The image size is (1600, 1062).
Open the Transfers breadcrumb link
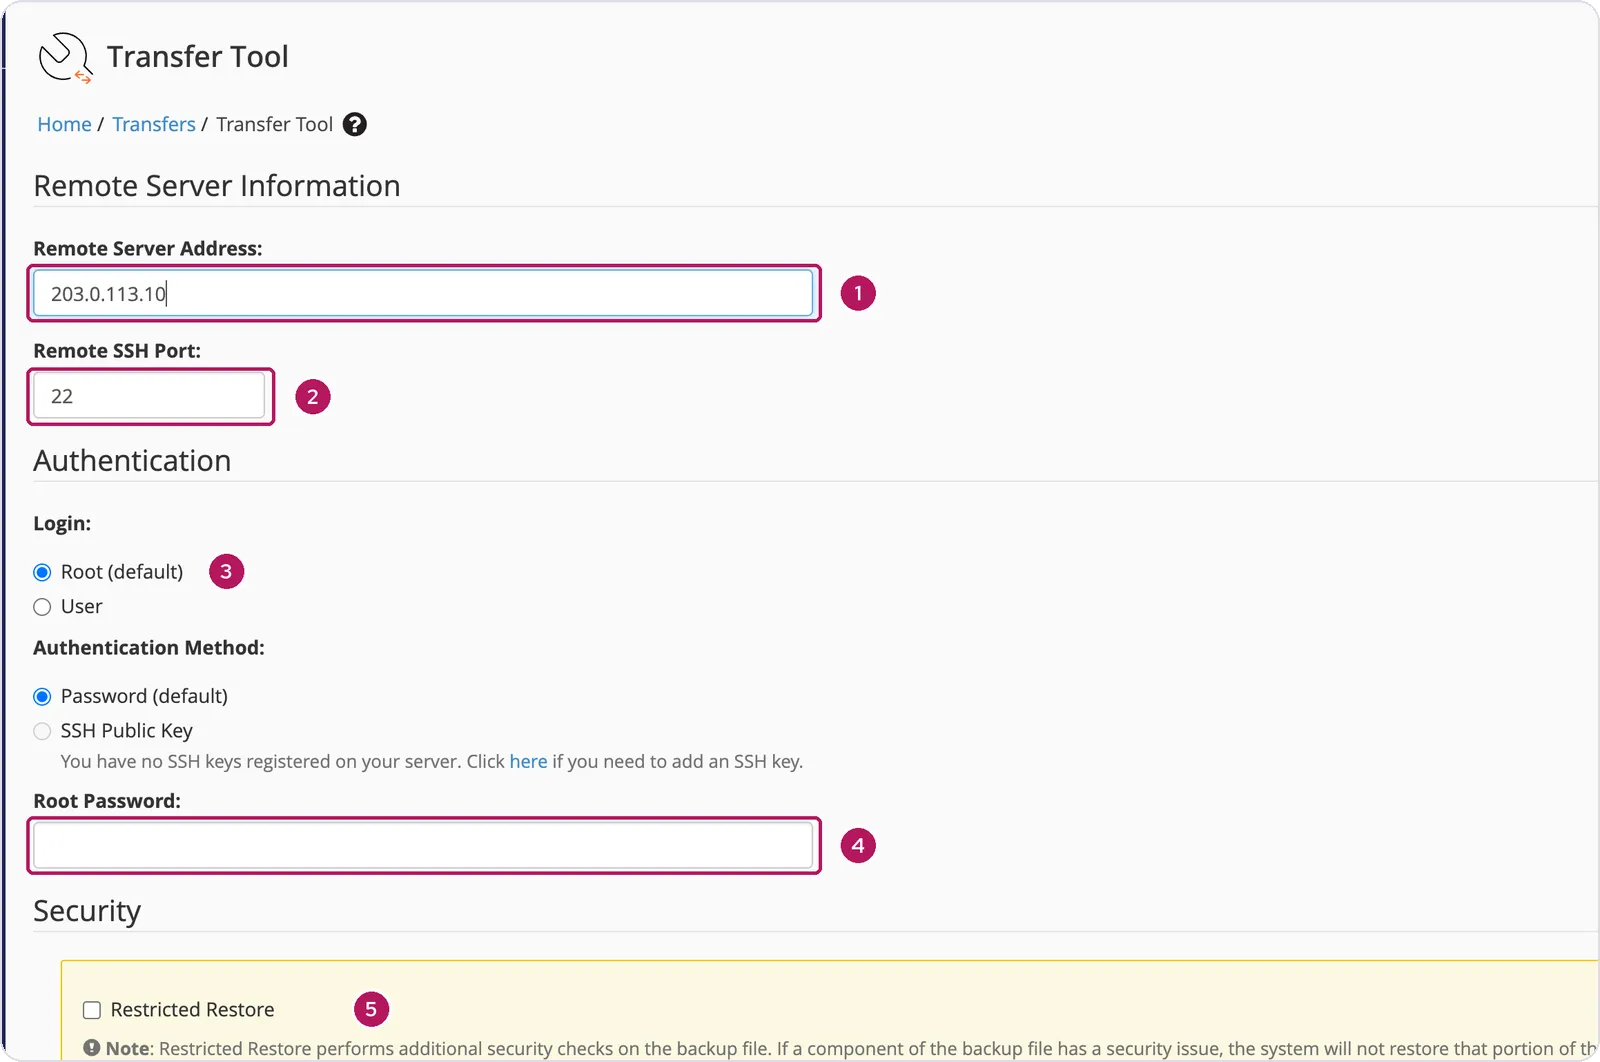[x=154, y=124]
